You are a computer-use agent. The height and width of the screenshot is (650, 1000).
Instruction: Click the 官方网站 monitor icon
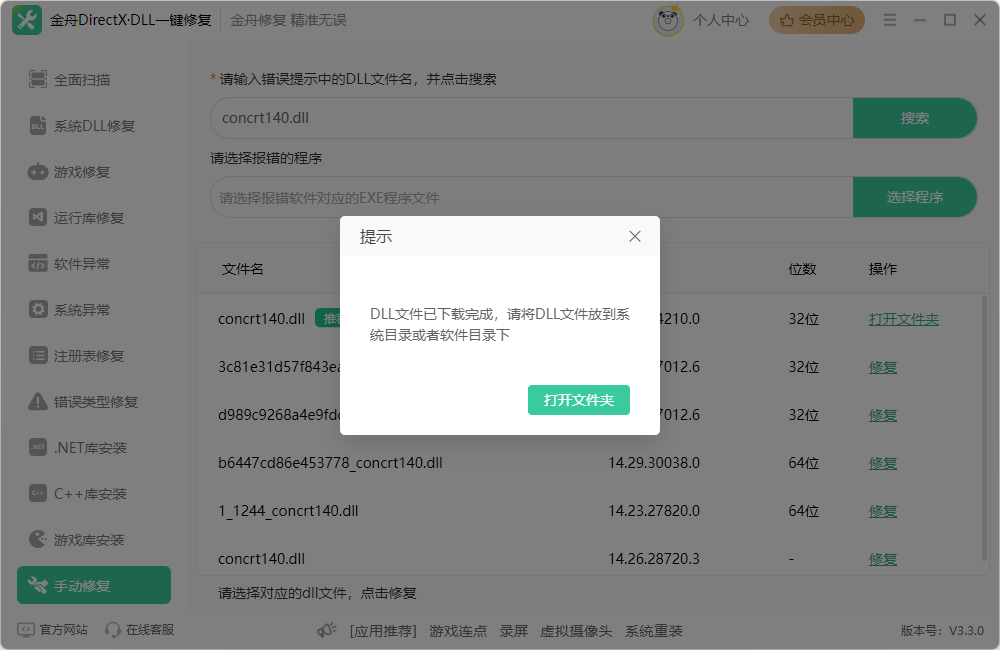point(26,630)
